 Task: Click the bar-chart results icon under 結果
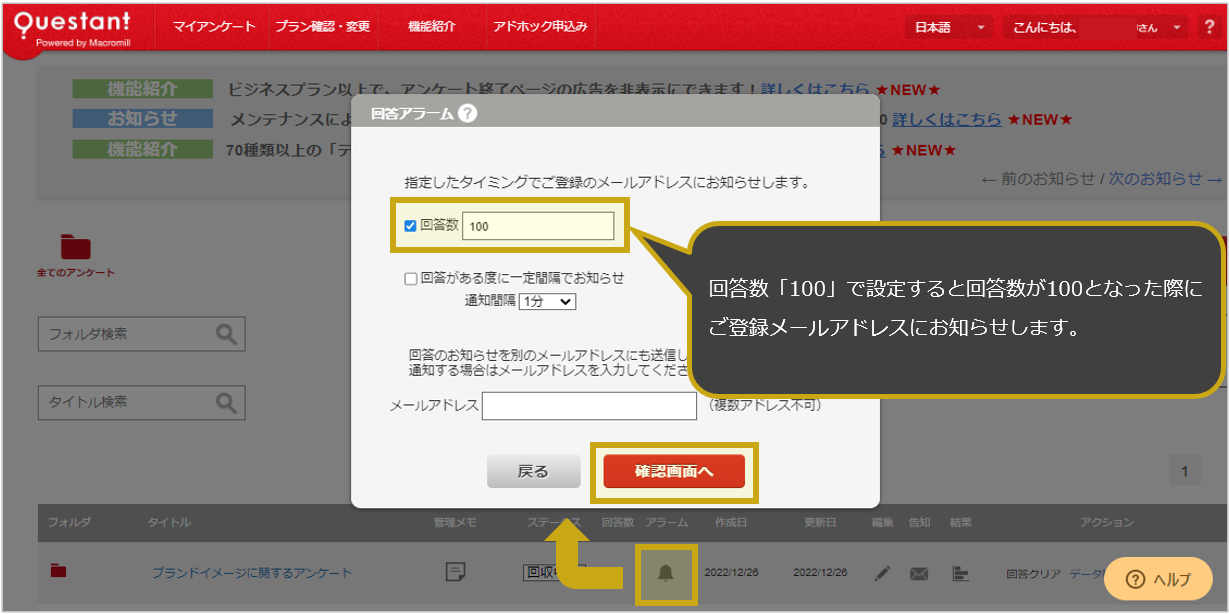pyautogui.click(x=959, y=573)
